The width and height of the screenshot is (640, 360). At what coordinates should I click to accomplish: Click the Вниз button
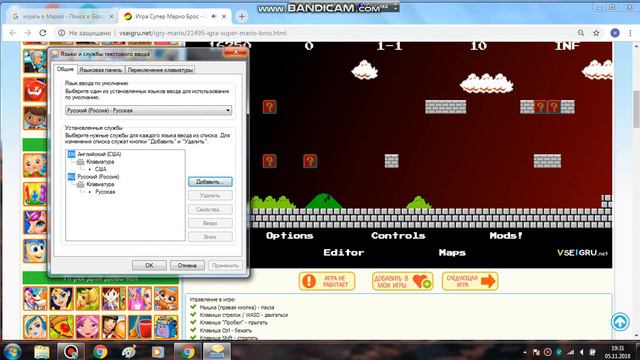click(x=210, y=237)
